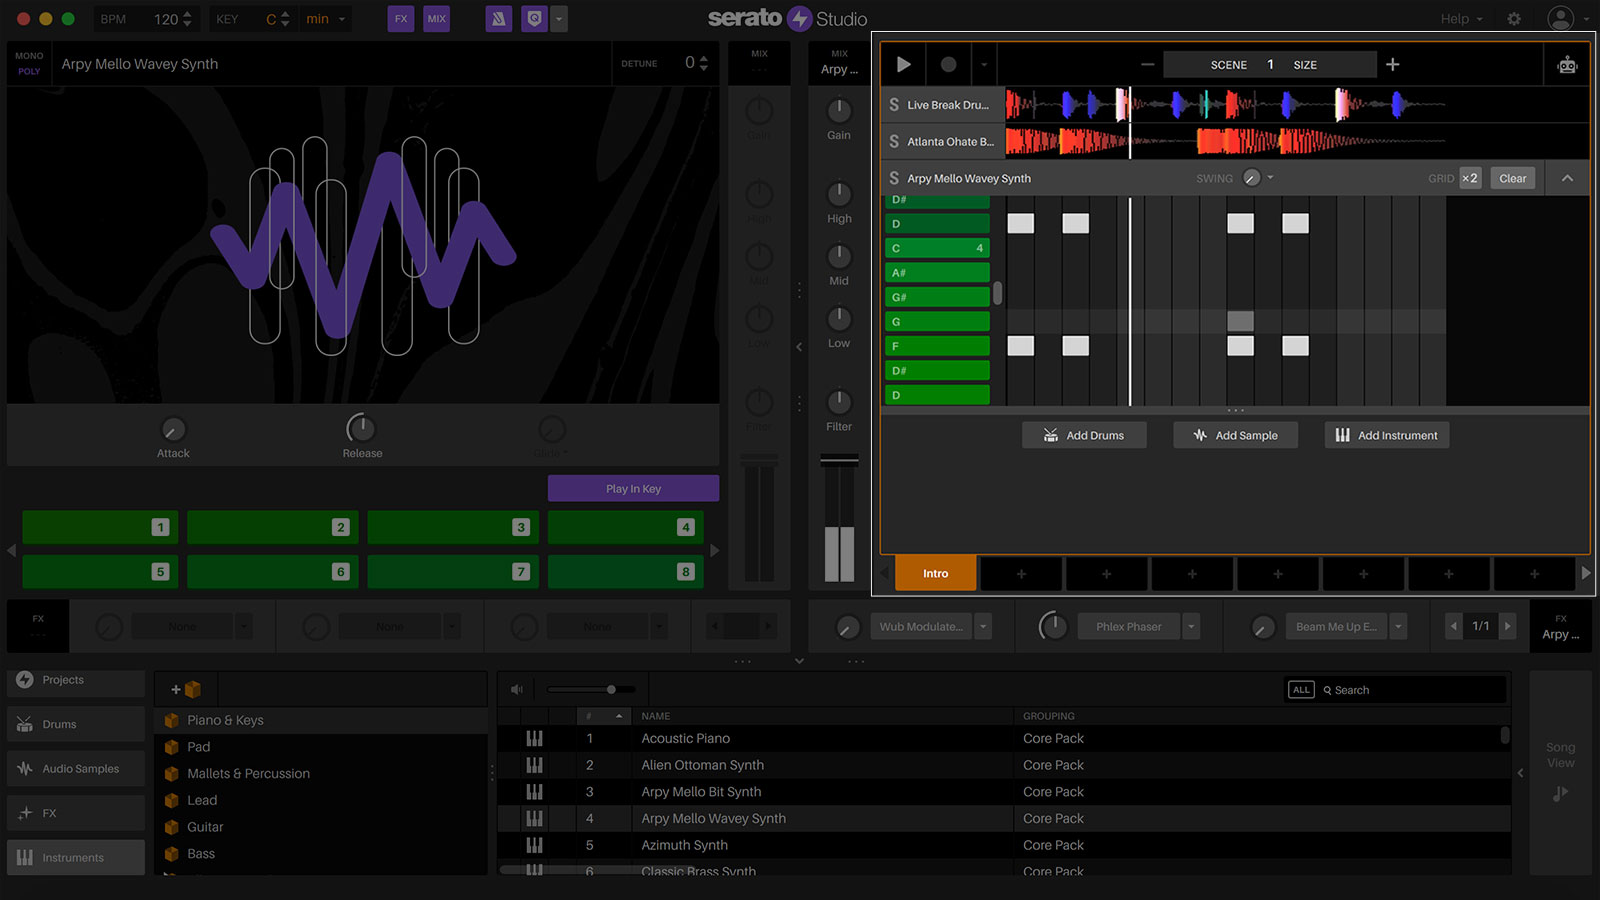Clear the note pattern
Image resolution: width=1600 pixels, height=900 pixels.
tap(1512, 178)
